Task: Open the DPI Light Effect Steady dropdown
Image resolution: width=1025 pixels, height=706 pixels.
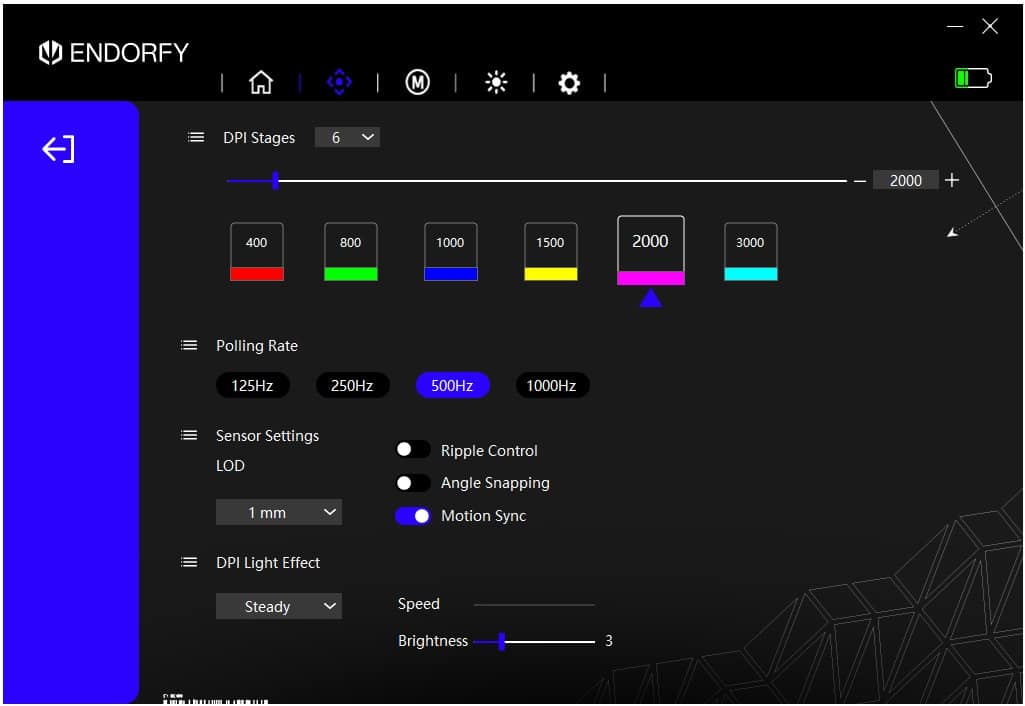Action: coord(279,607)
